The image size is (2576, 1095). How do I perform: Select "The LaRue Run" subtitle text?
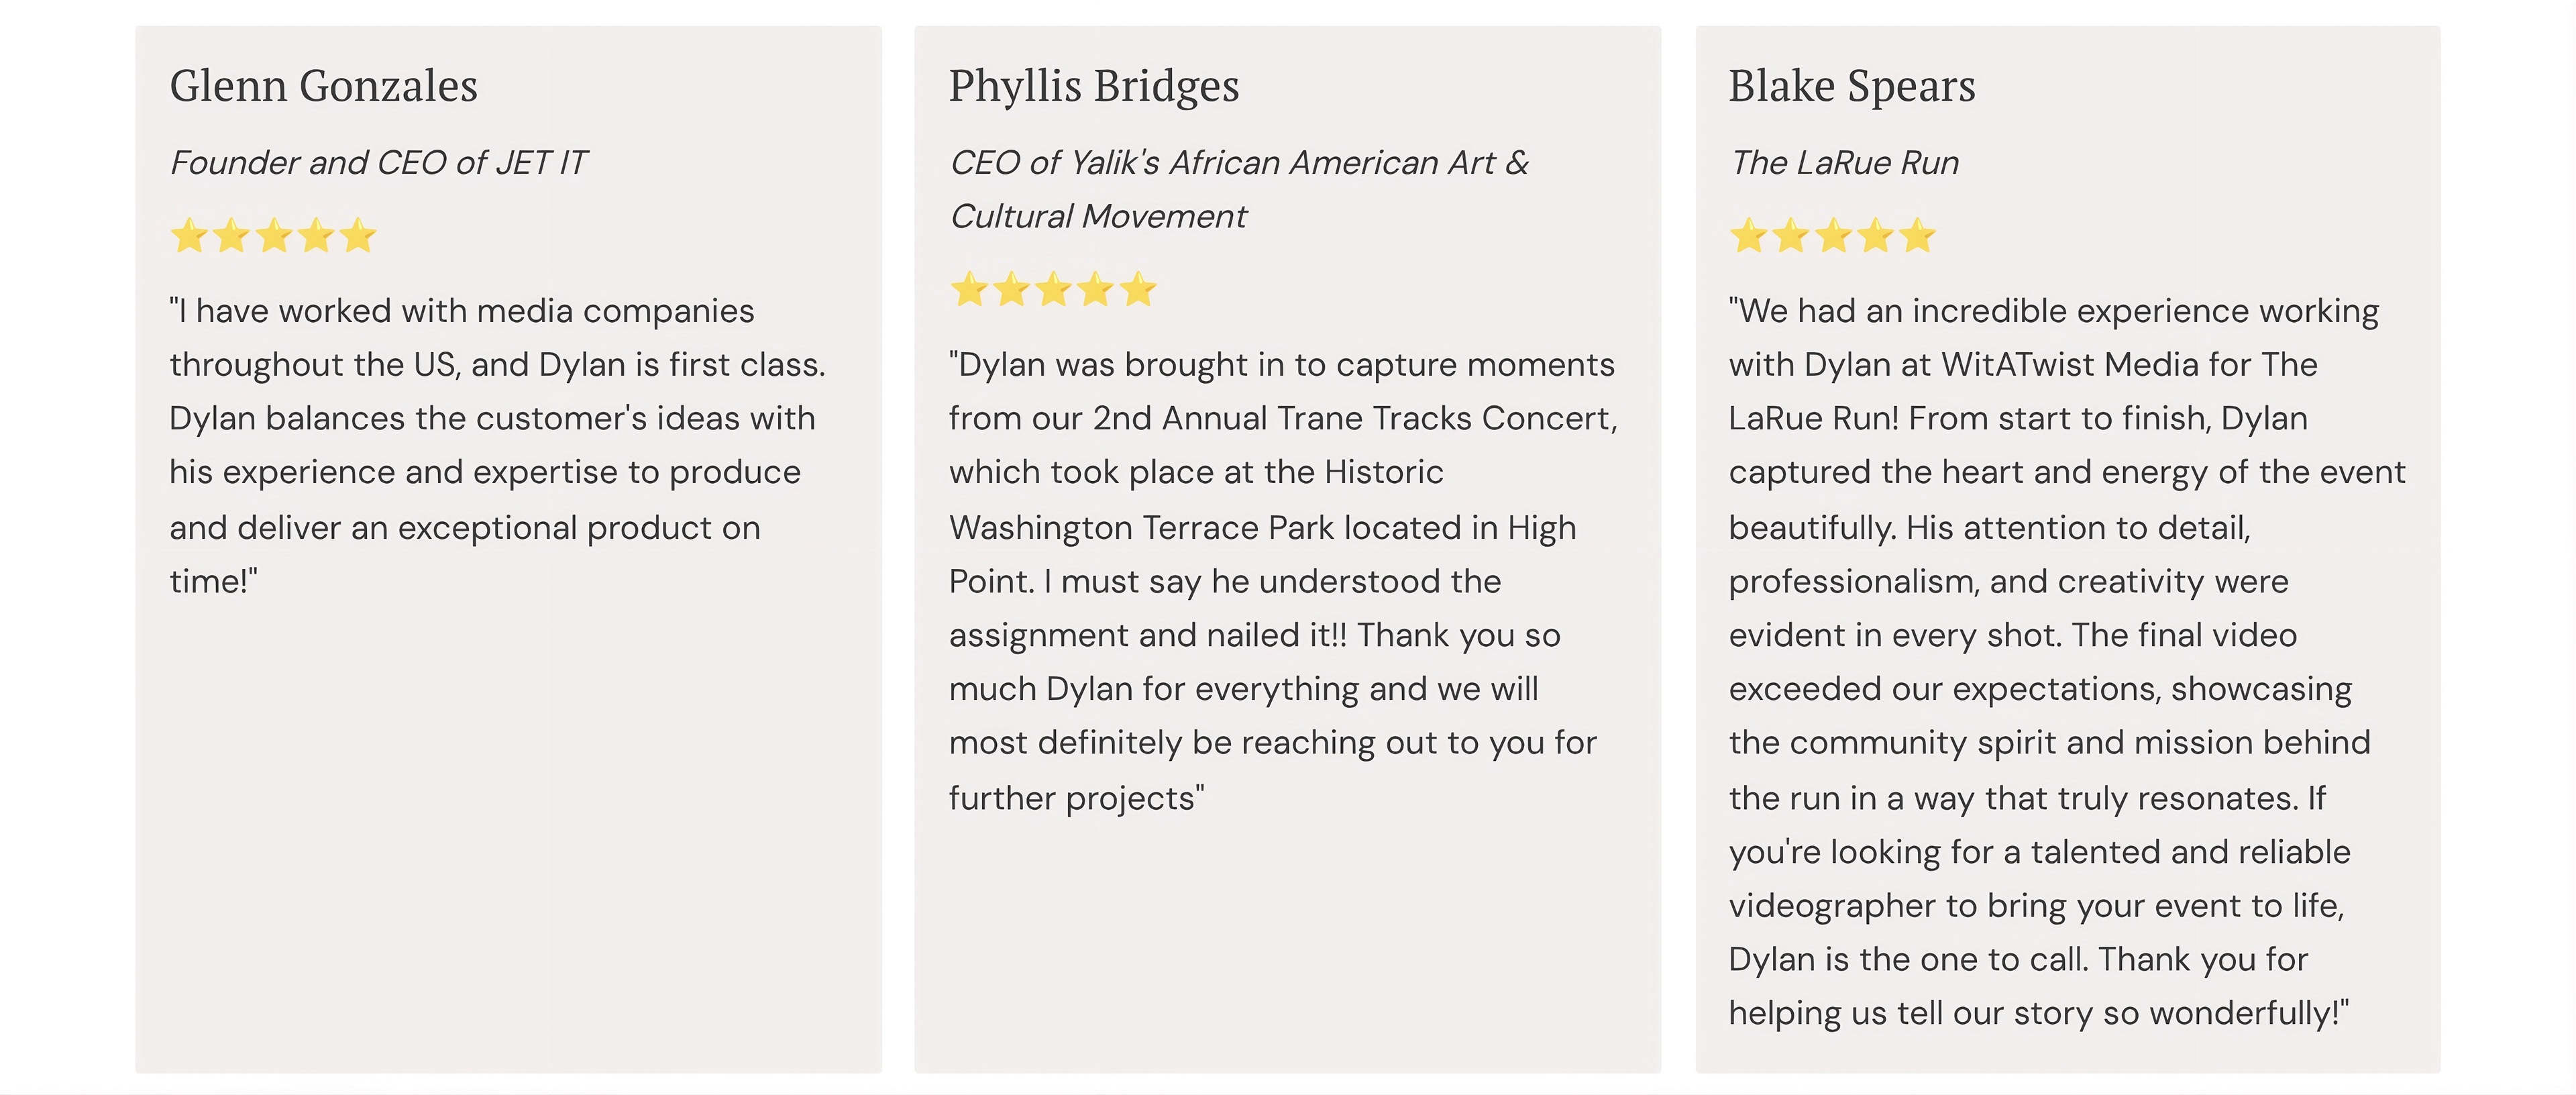click(1844, 163)
